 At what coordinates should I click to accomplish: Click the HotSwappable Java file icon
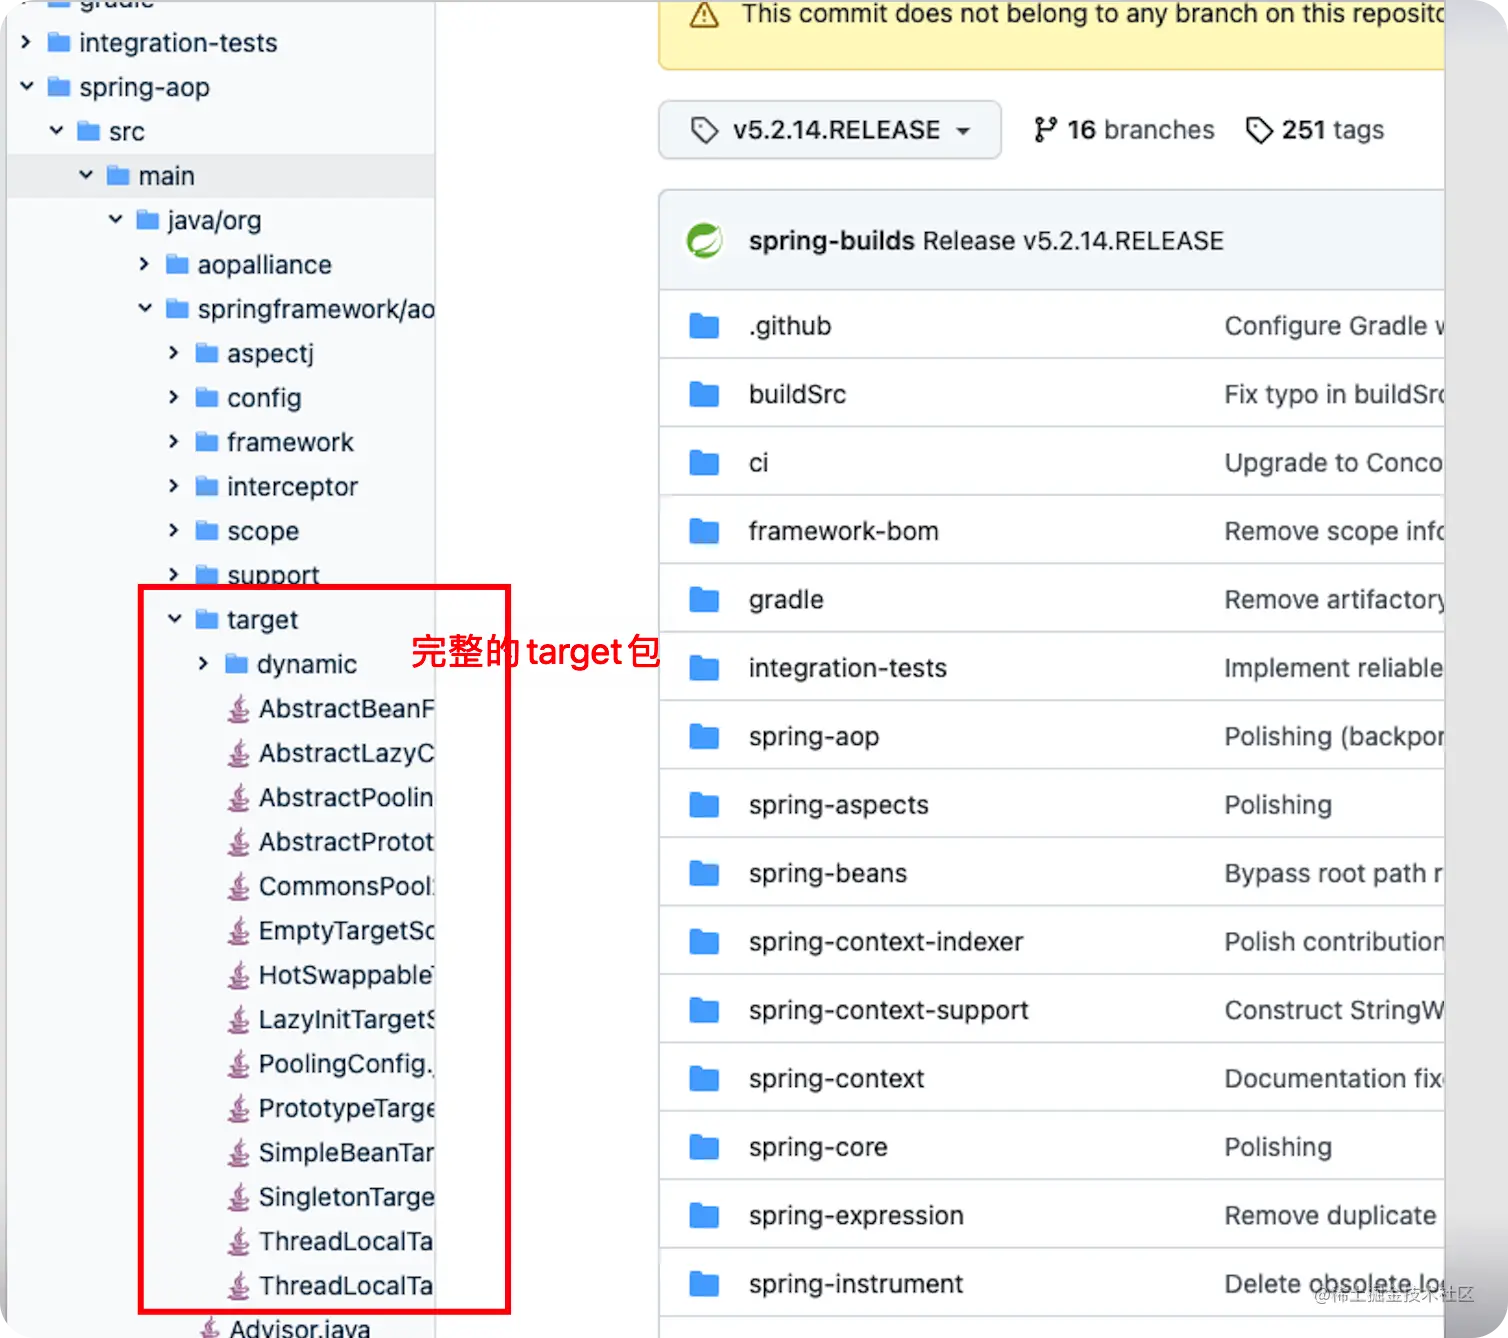pos(238,975)
